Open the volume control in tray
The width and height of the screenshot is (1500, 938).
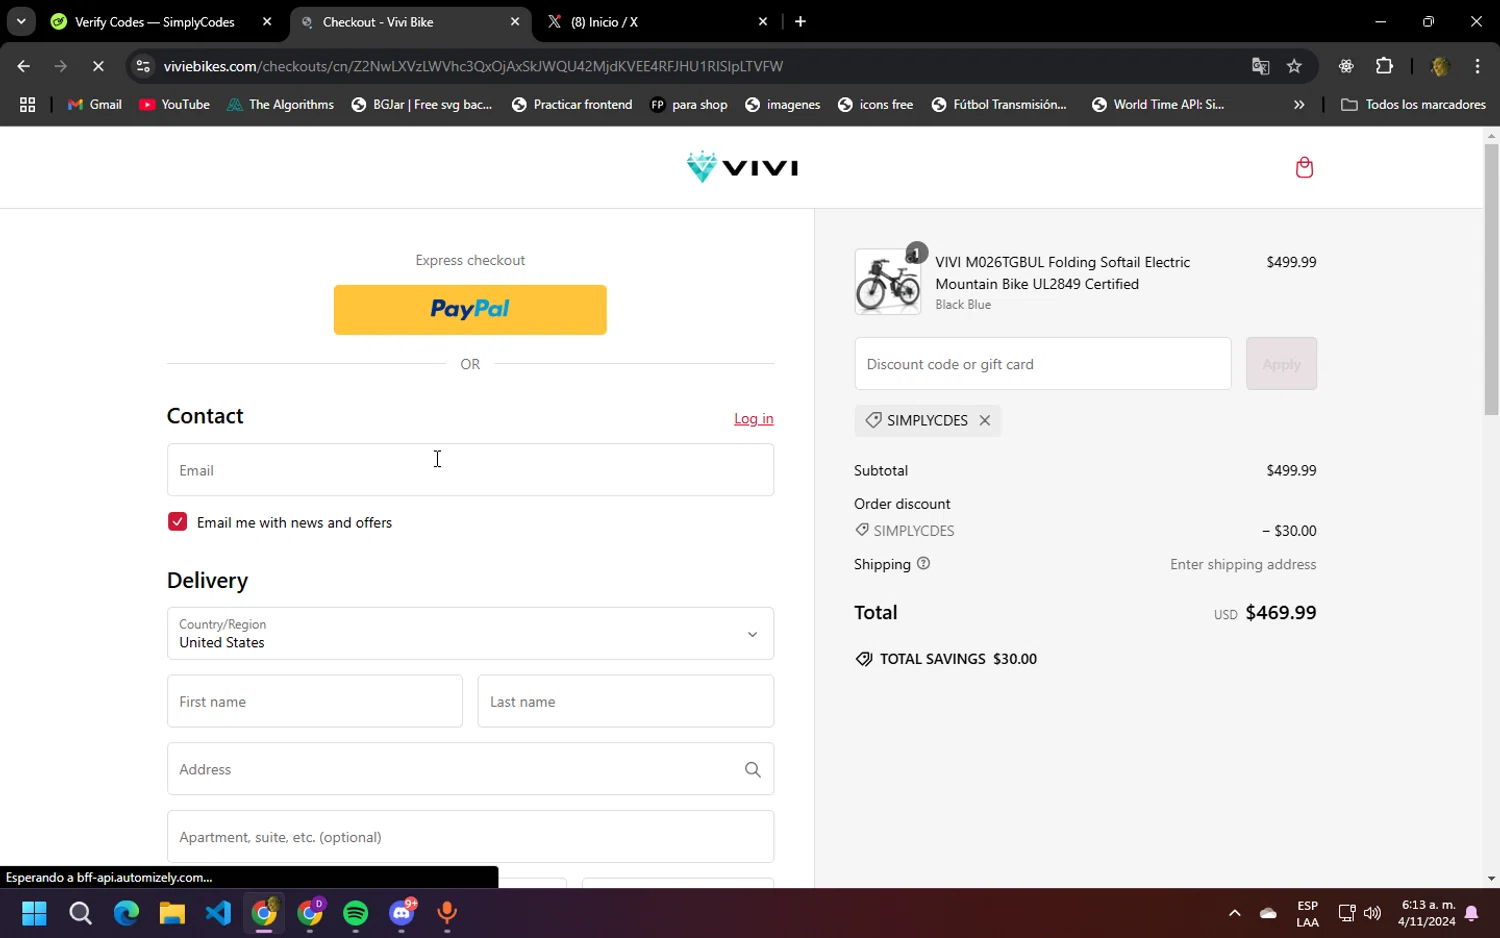1372,913
